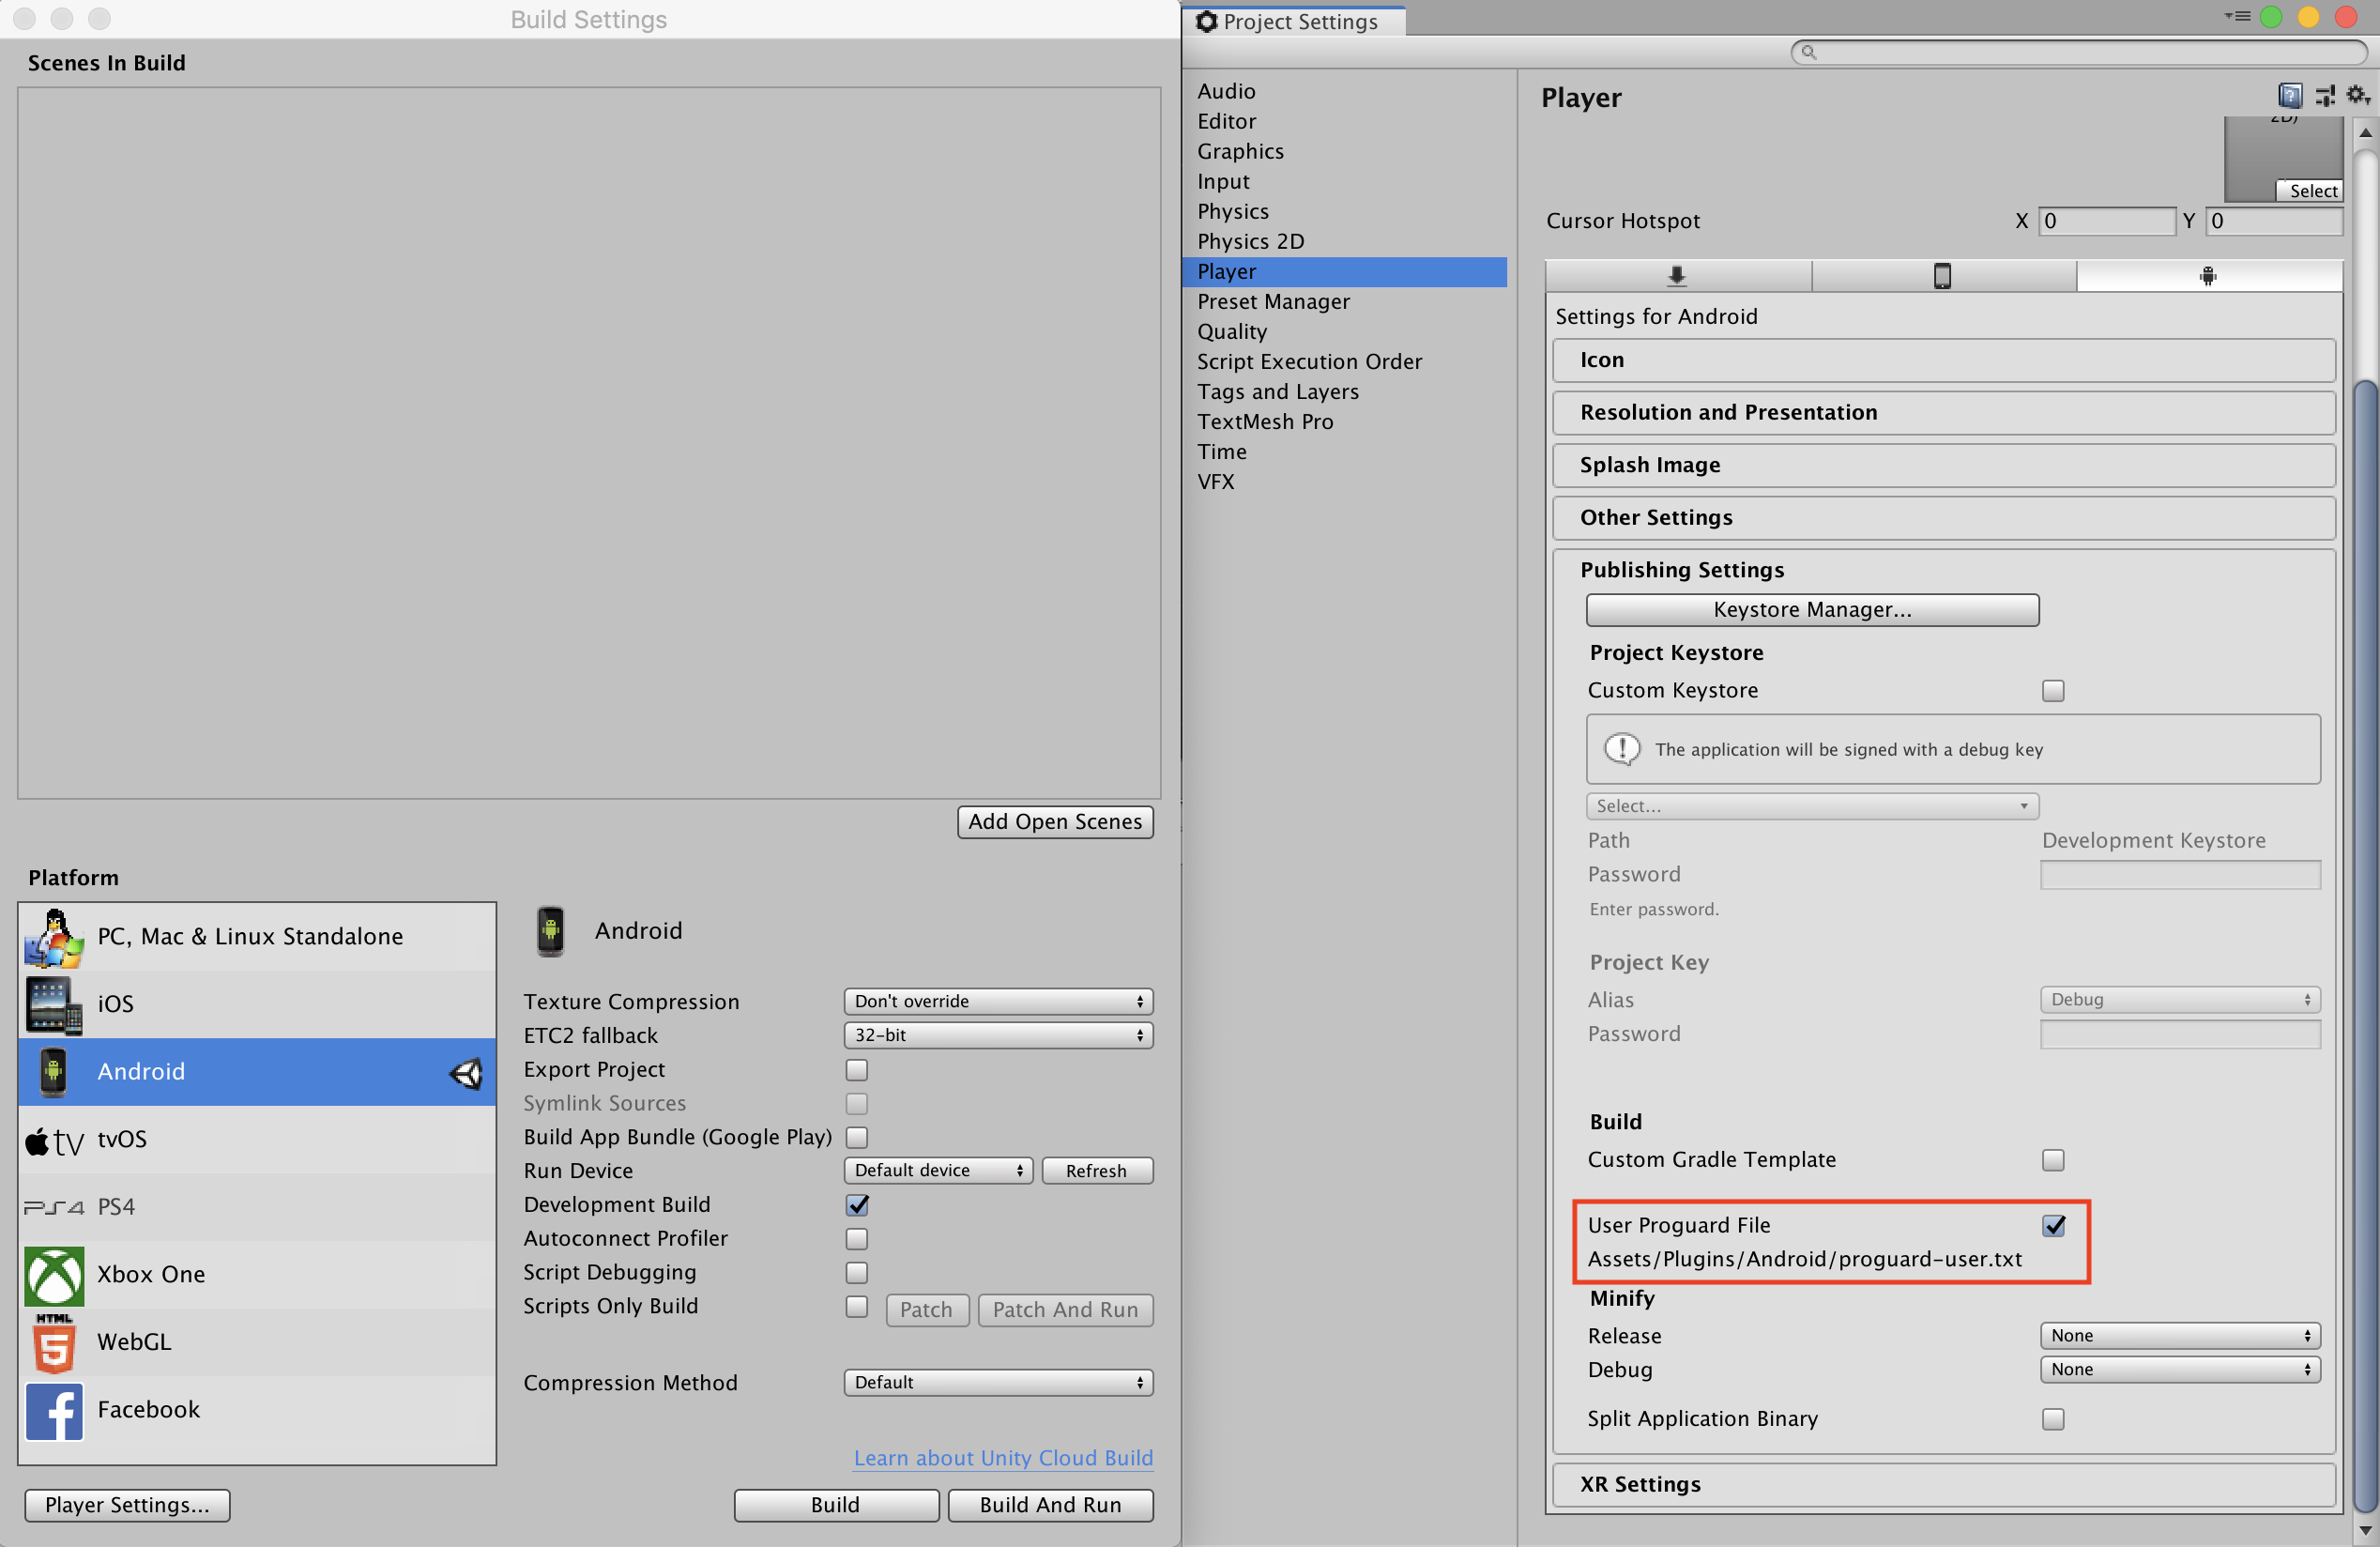The image size is (2380, 1547).
Task: Select the PC Mac Linux Standalone icon
Action: [x=52, y=935]
